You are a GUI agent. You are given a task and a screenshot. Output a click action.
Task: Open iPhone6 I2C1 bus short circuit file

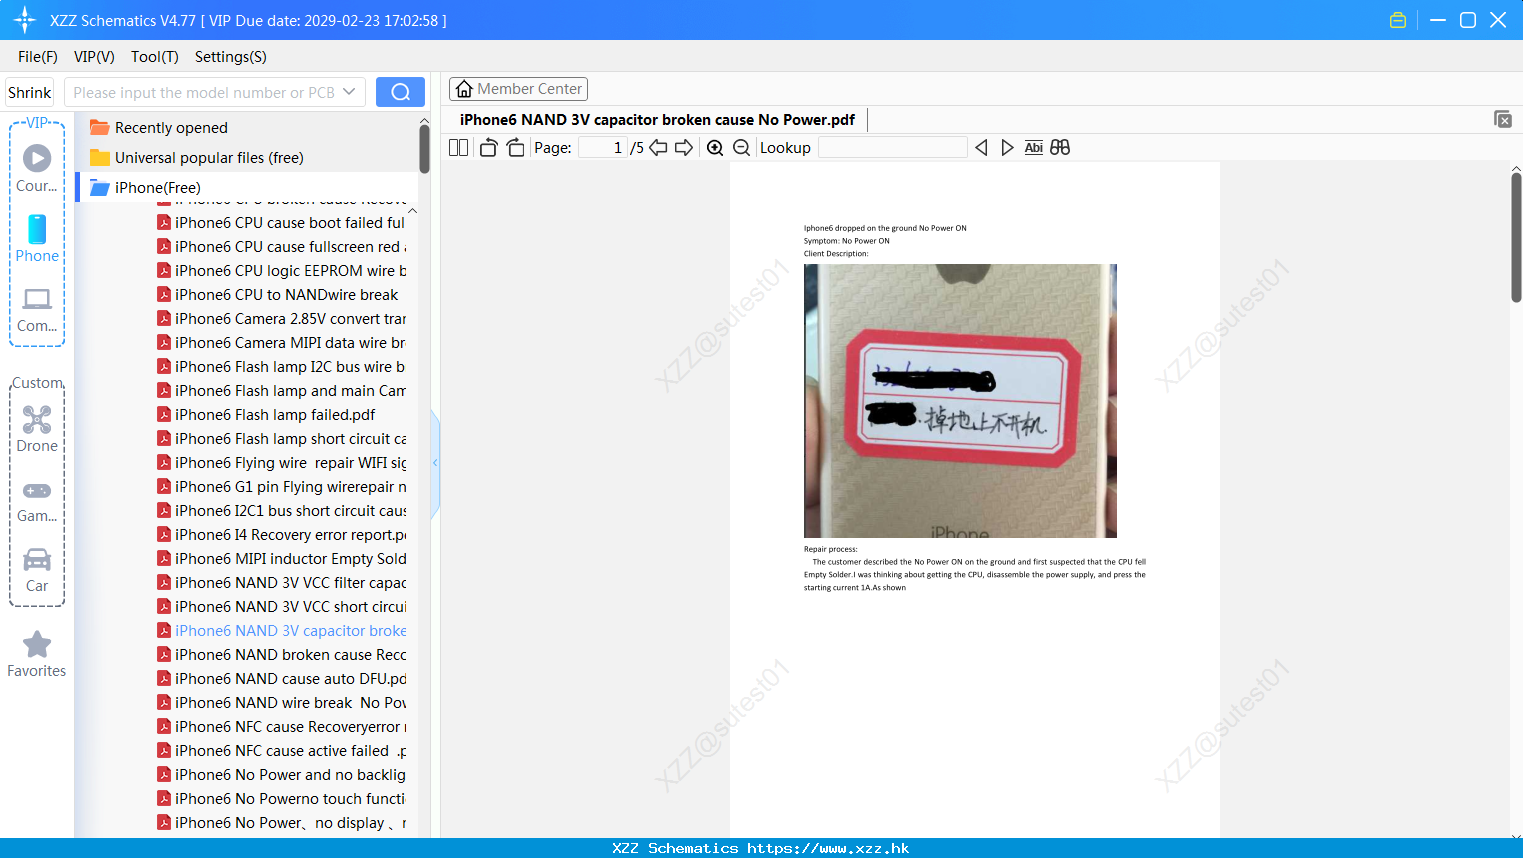pos(290,511)
